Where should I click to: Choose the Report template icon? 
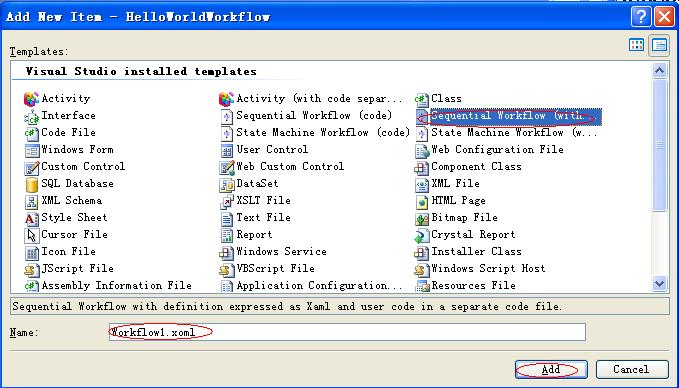tap(226, 235)
